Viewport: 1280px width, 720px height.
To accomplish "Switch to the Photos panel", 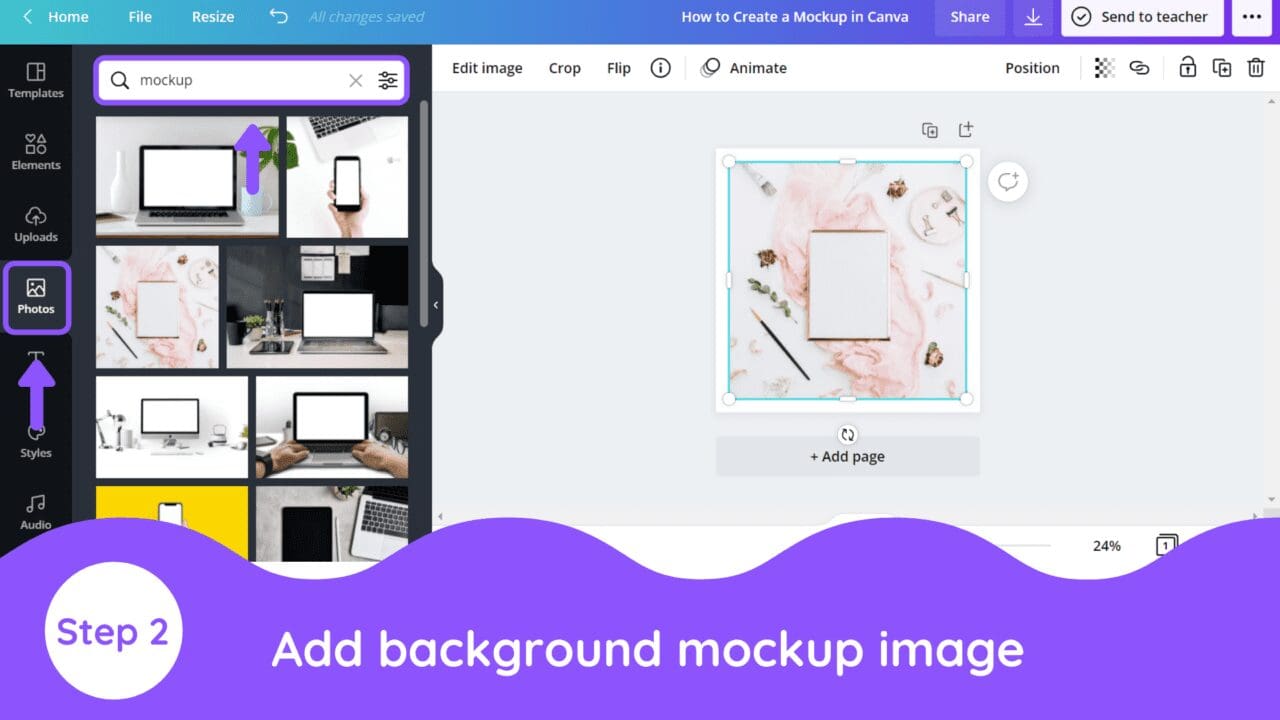I will (36, 297).
